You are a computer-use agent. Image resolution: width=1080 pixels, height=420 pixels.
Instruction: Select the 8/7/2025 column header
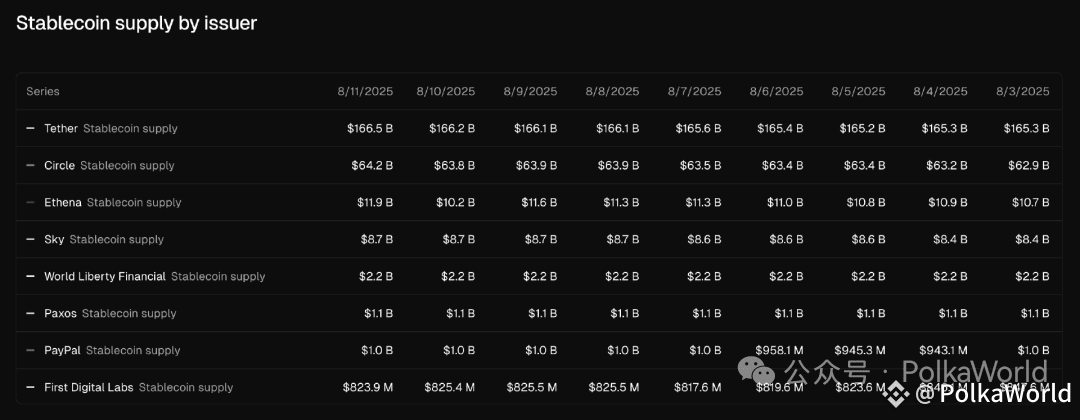click(x=694, y=92)
